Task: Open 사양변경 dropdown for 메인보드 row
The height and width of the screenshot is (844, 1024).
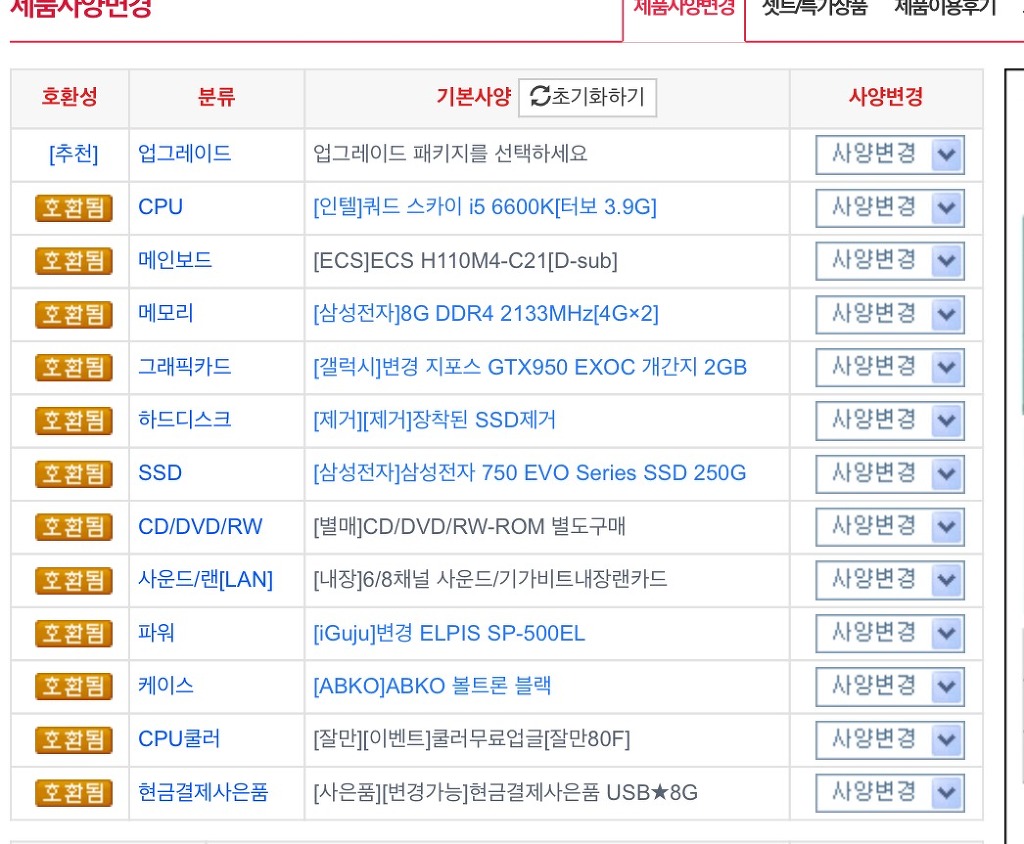Action: click(x=889, y=261)
